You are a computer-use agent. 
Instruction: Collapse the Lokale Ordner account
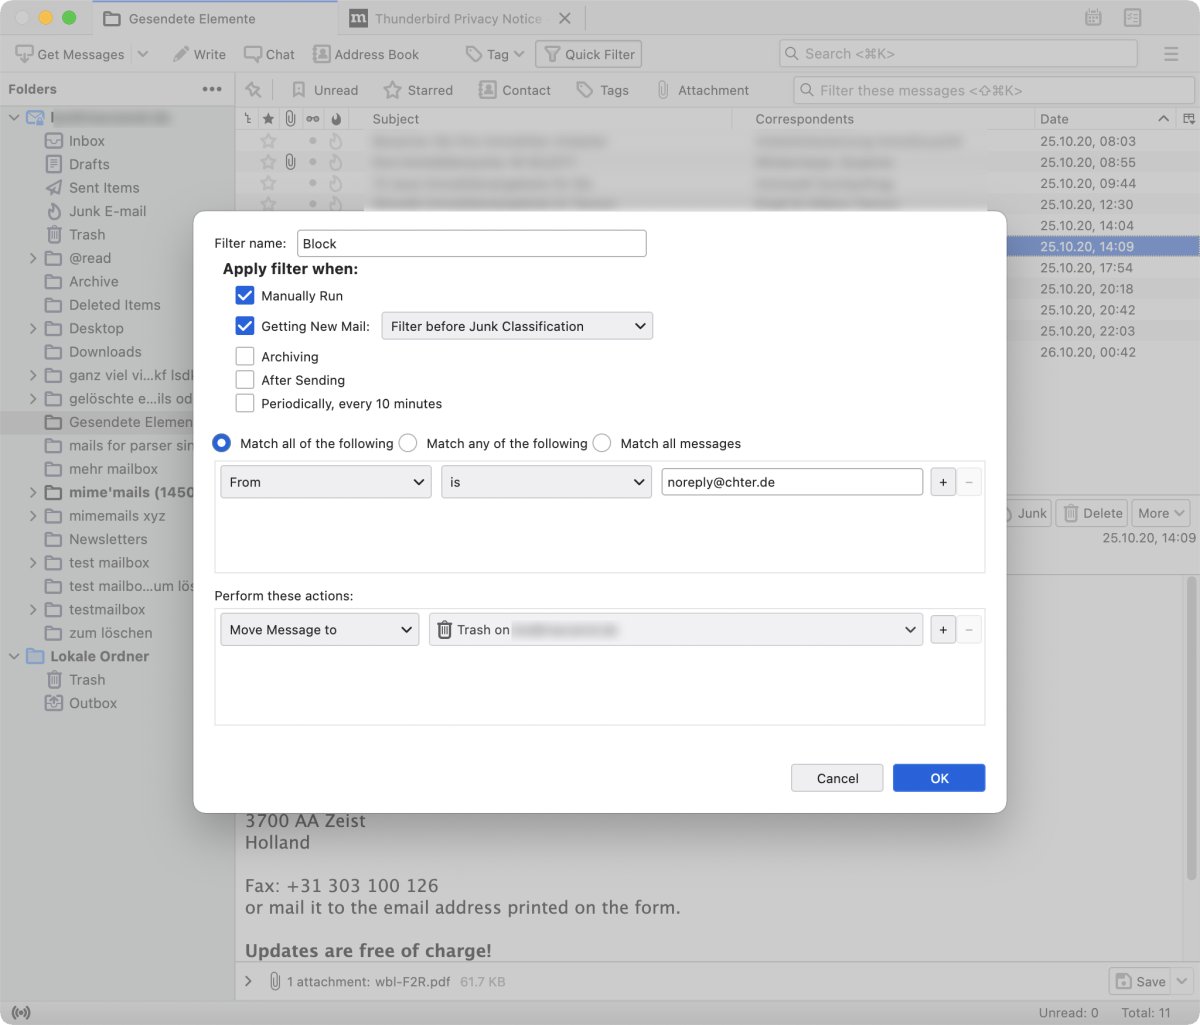point(14,656)
